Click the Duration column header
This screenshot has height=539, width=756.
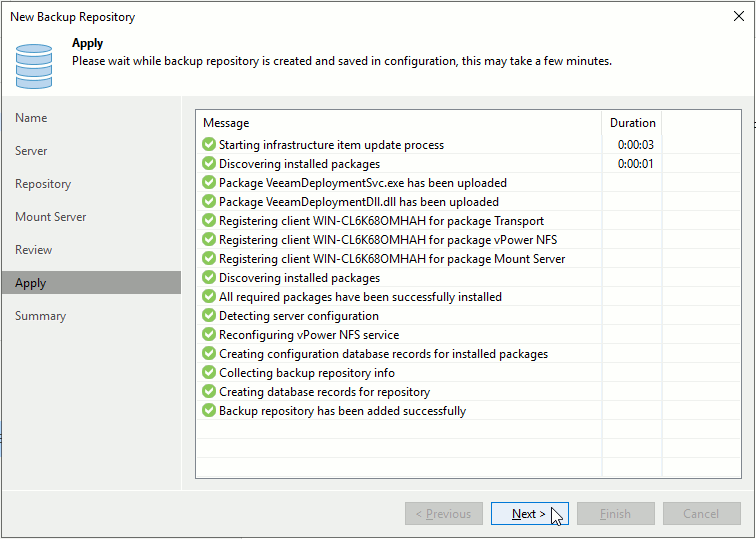(x=632, y=123)
